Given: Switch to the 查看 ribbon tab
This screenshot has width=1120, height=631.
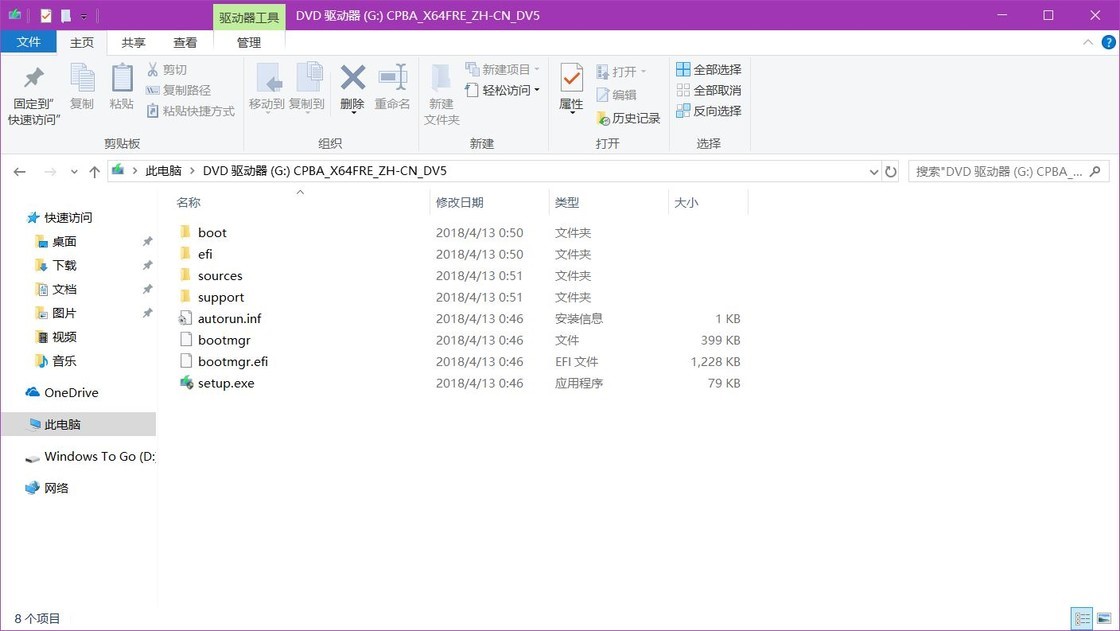Looking at the screenshot, I should [x=186, y=43].
